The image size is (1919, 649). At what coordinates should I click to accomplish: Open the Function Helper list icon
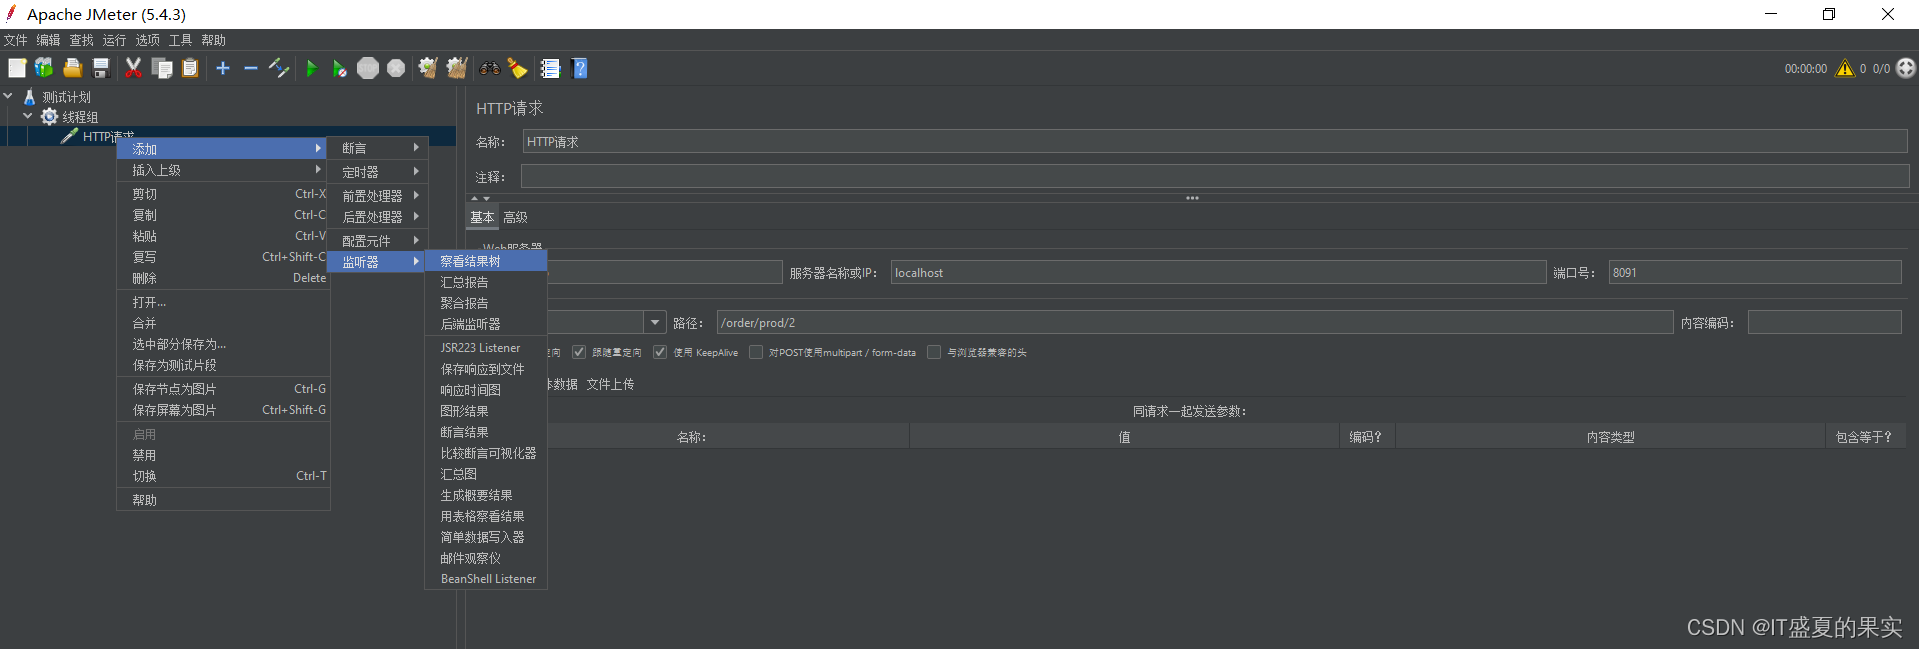[x=550, y=68]
